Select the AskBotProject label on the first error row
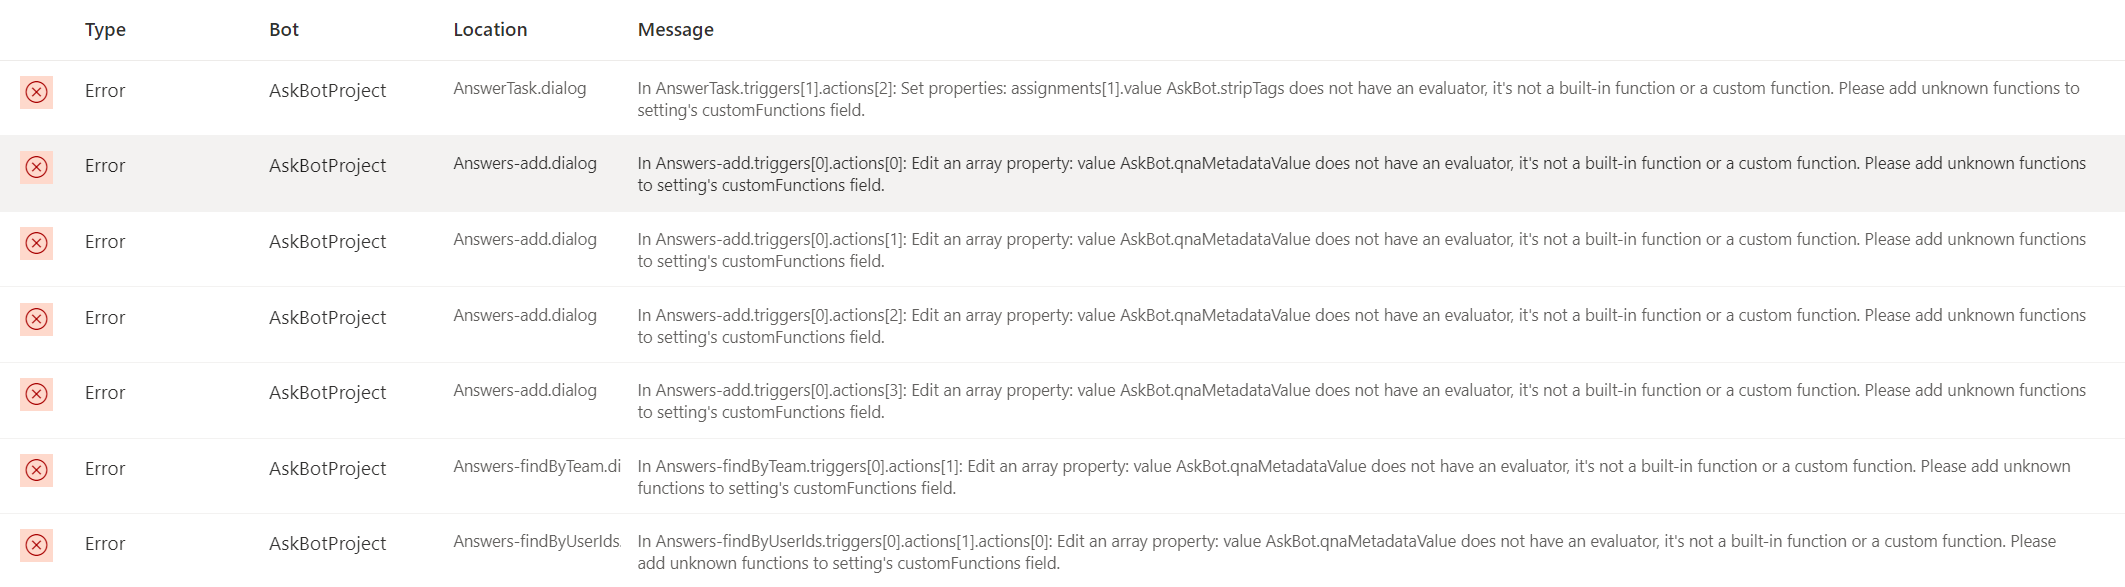 pyautogui.click(x=326, y=91)
